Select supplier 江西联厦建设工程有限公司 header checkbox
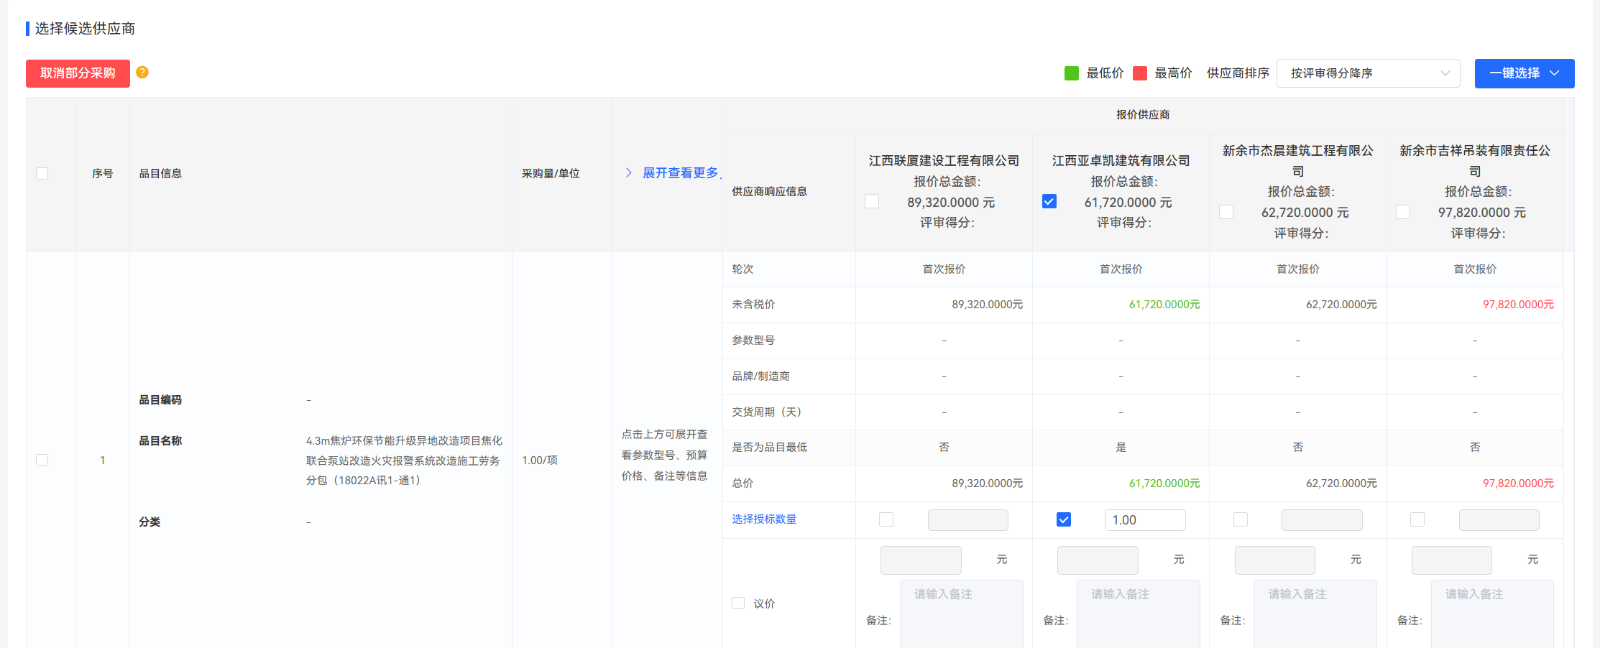Image resolution: width=1600 pixels, height=648 pixels. [872, 201]
